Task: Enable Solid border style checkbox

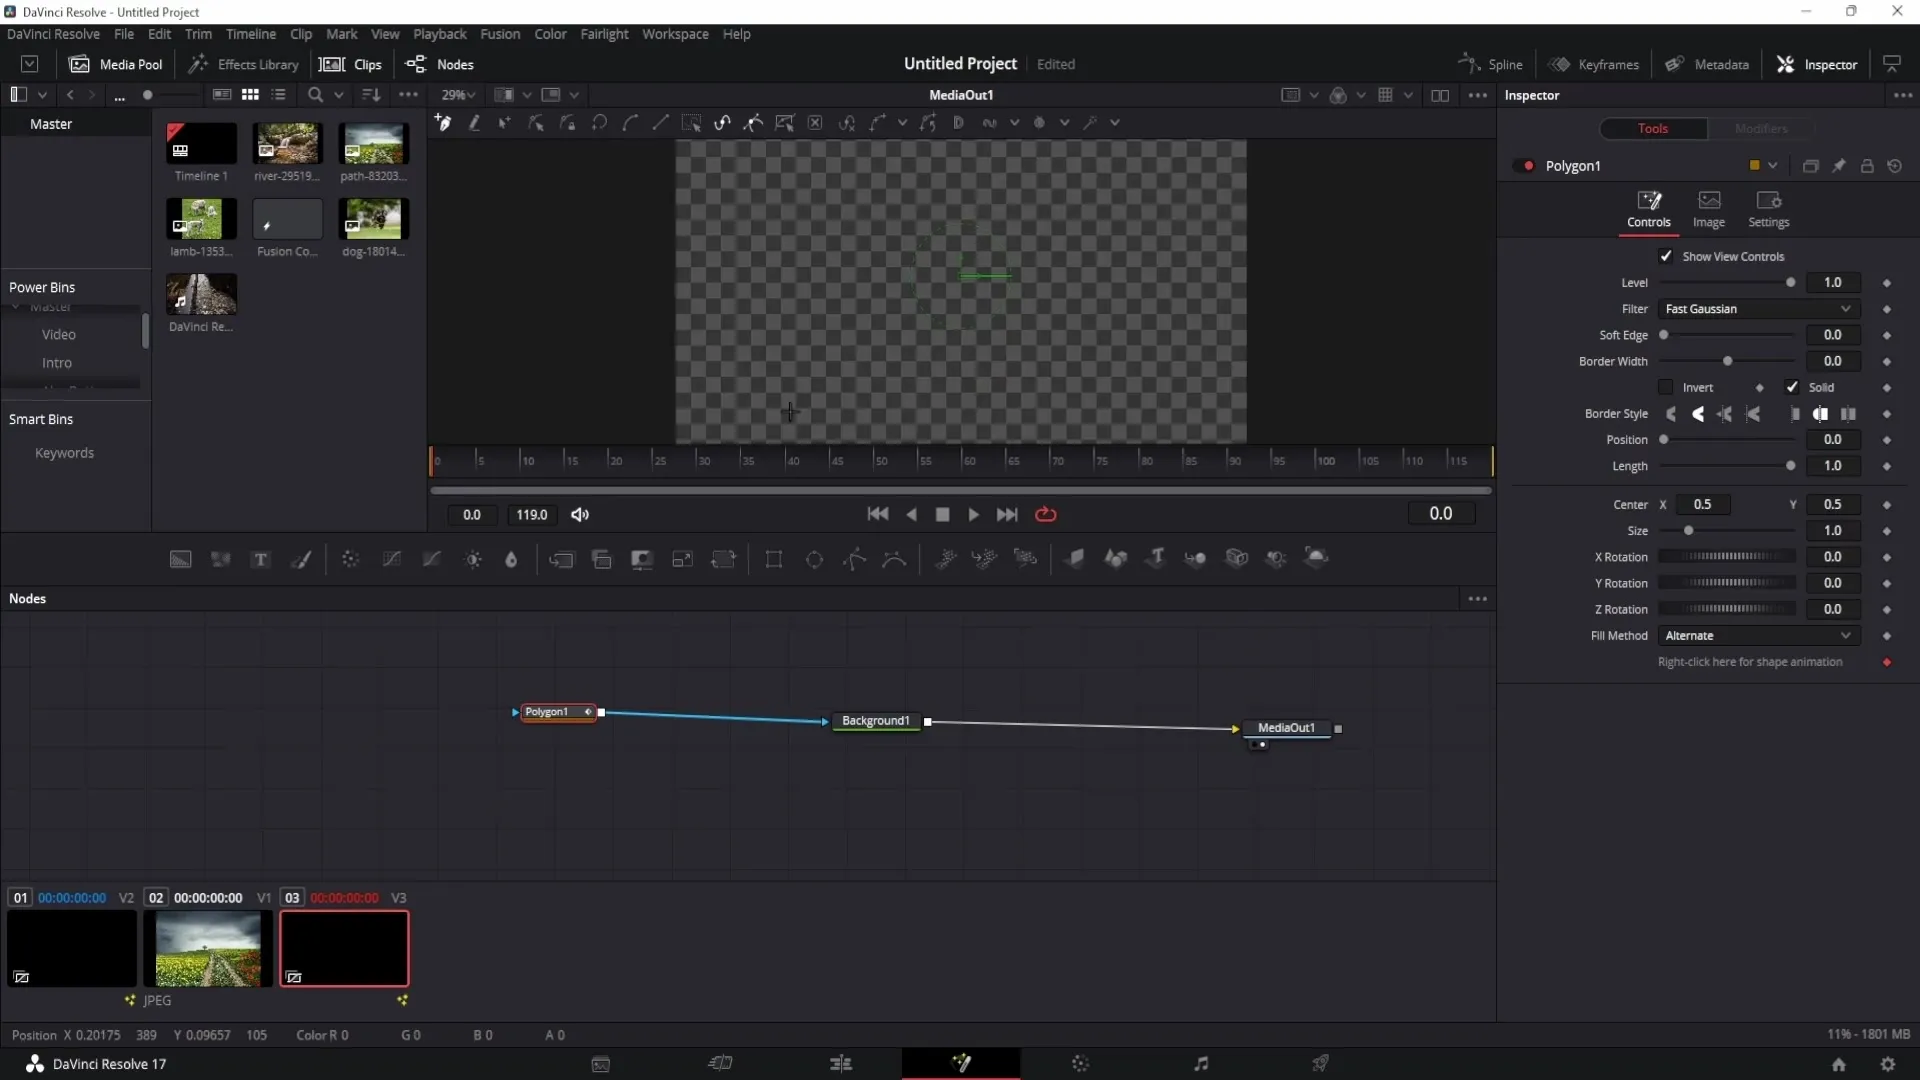Action: click(x=1793, y=386)
